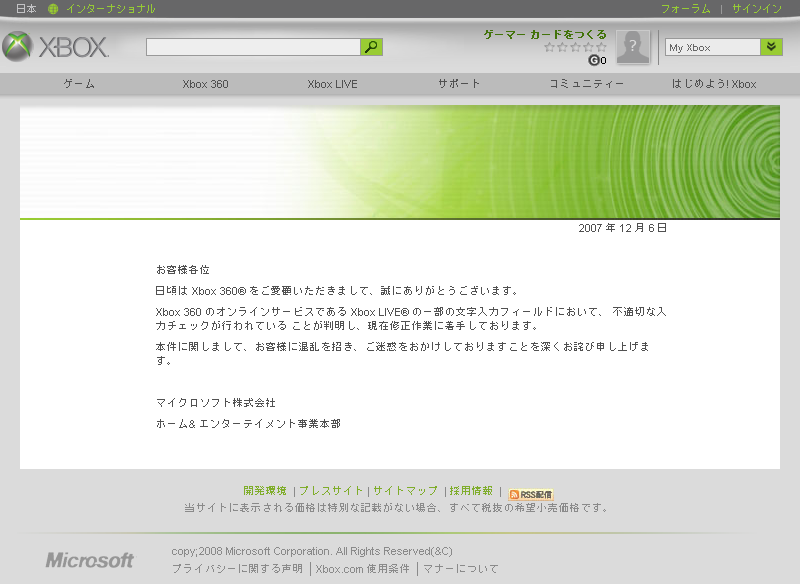The height and width of the screenshot is (584, 800).
Task: Click the サインイン link
Action: pyautogui.click(x=757, y=9)
